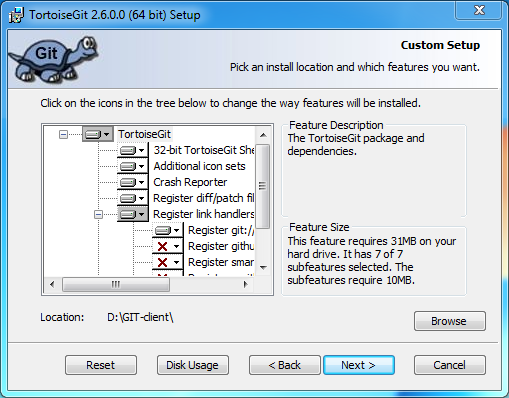Select the Register git:// tree item
Screen dimensions: 509x398
pos(221,230)
